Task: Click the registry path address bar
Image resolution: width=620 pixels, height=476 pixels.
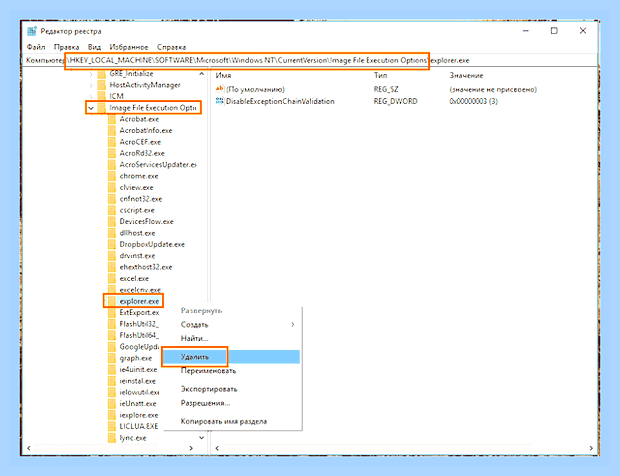Action: click(x=310, y=60)
